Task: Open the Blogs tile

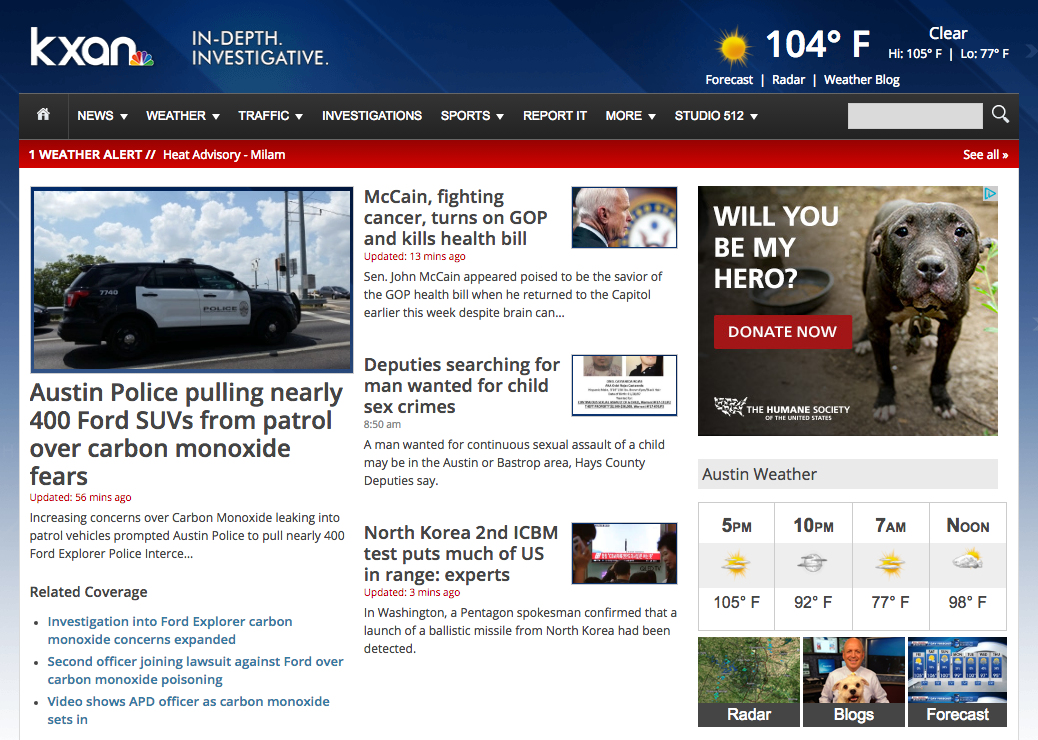Action: pyautogui.click(x=853, y=682)
